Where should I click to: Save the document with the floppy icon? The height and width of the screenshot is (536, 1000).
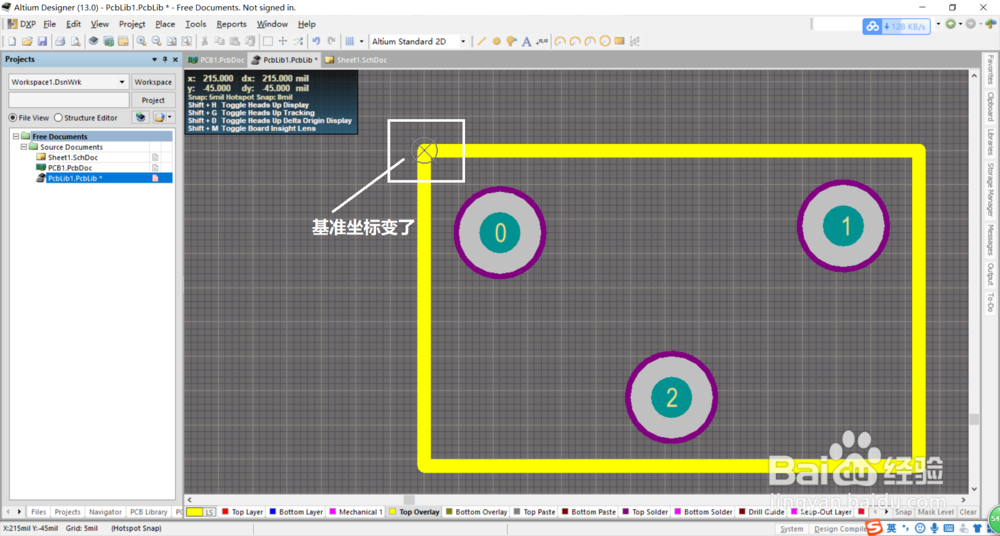(x=42, y=41)
